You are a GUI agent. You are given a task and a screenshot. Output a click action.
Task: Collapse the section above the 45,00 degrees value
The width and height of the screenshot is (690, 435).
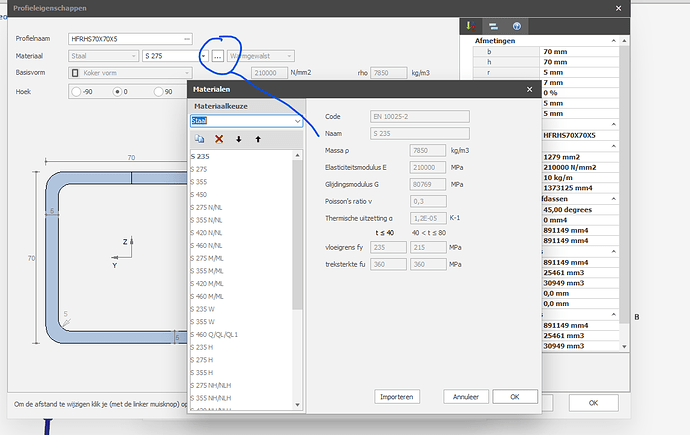(x=613, y=199)
